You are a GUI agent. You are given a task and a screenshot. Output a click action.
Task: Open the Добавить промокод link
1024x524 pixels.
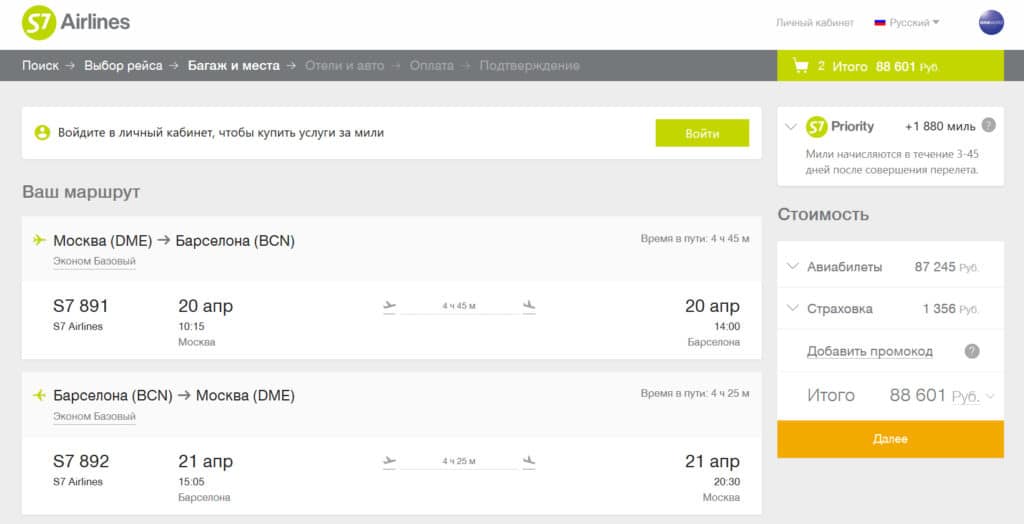[869, 352]
